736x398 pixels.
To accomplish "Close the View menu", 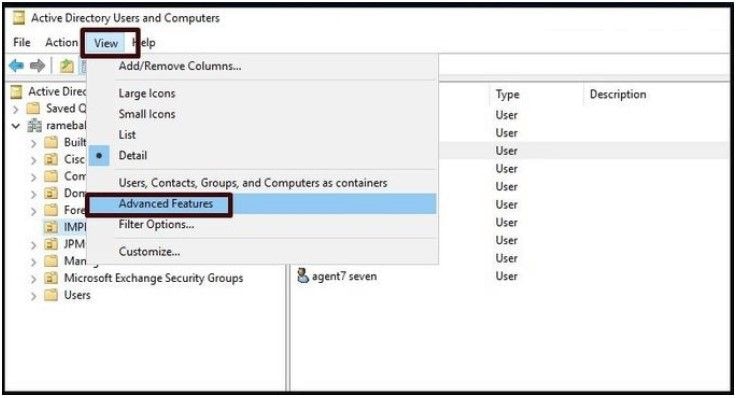I will (106, 43).
